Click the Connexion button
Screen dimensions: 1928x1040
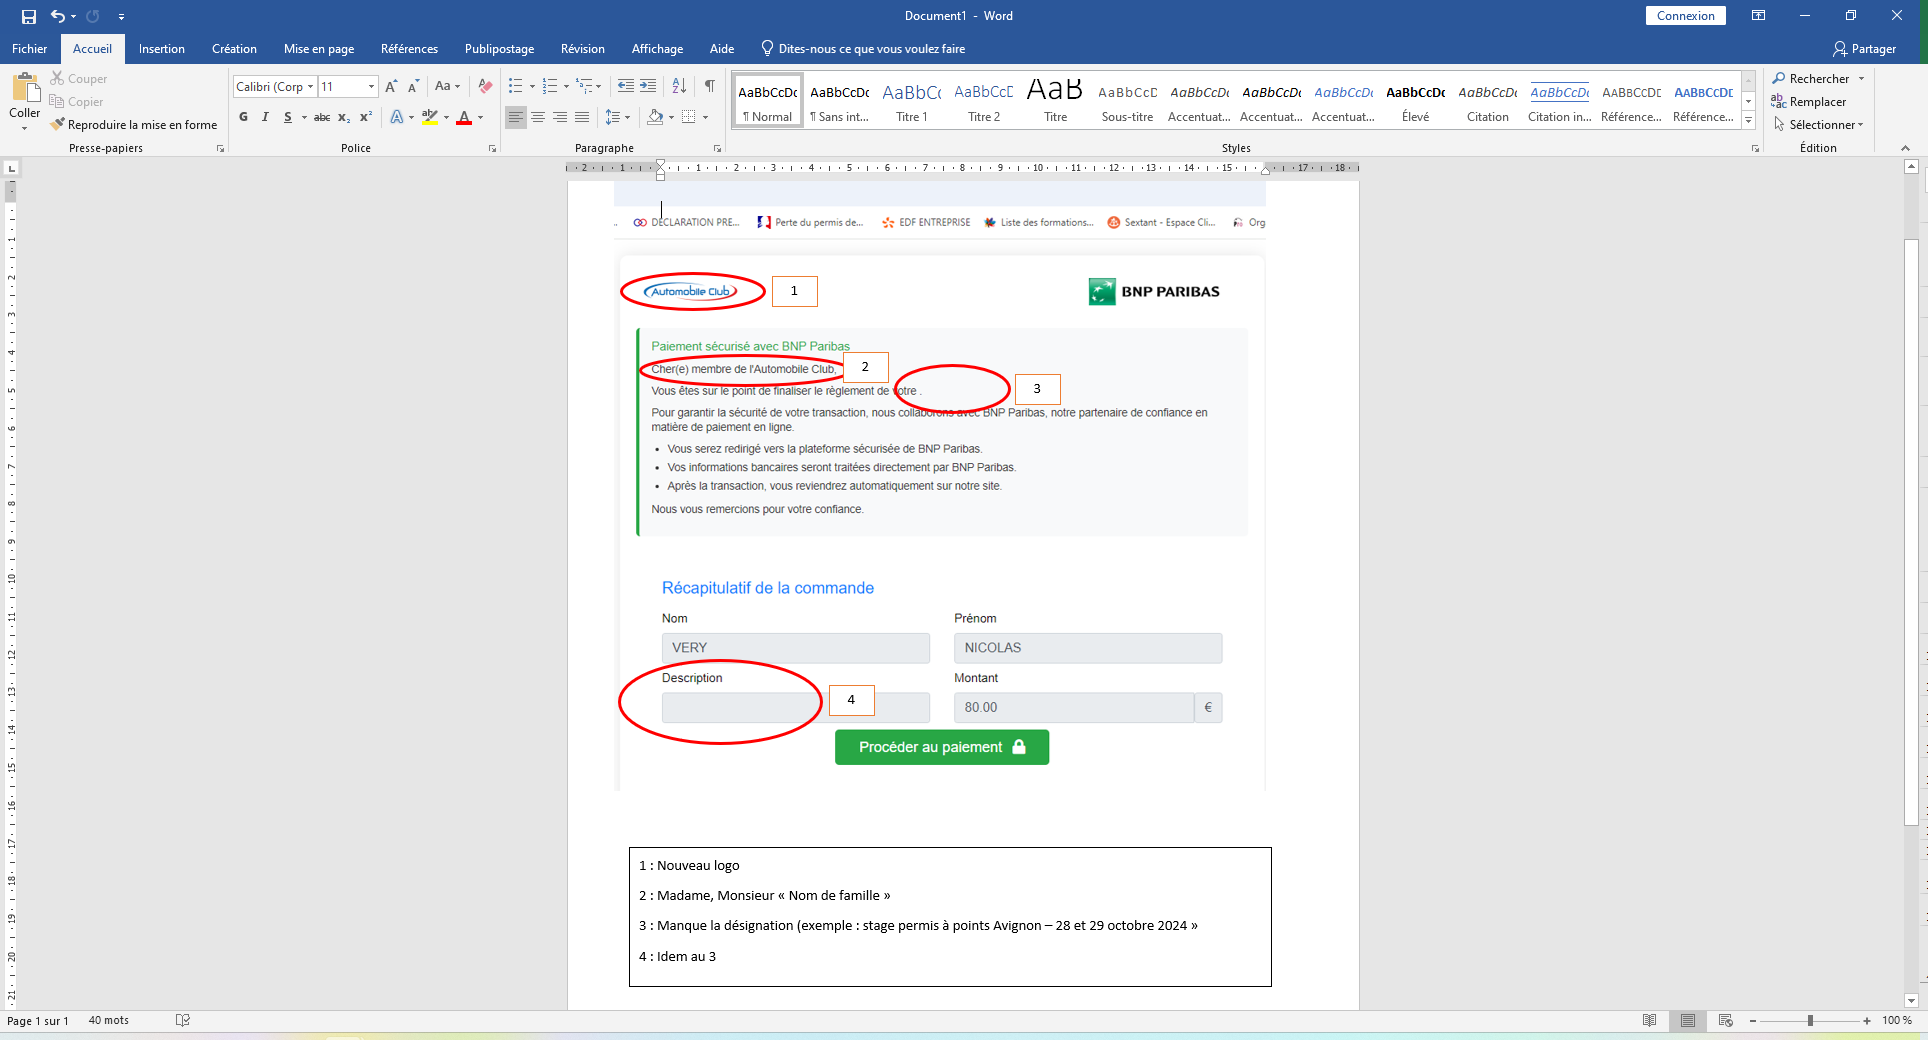[x=1686, y=16]
